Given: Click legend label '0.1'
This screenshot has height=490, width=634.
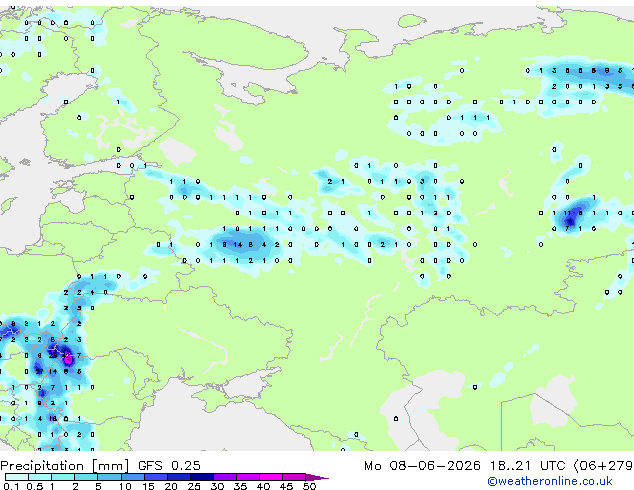Looking at the screenshot, I should pos(11,486).
